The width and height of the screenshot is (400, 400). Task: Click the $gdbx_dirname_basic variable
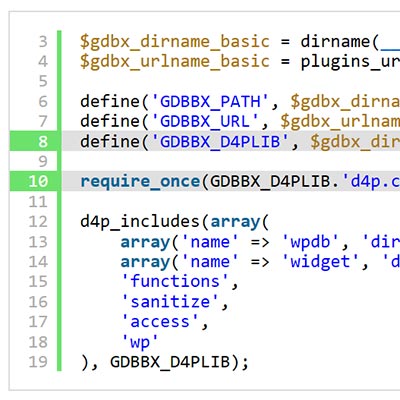(175, 42)
